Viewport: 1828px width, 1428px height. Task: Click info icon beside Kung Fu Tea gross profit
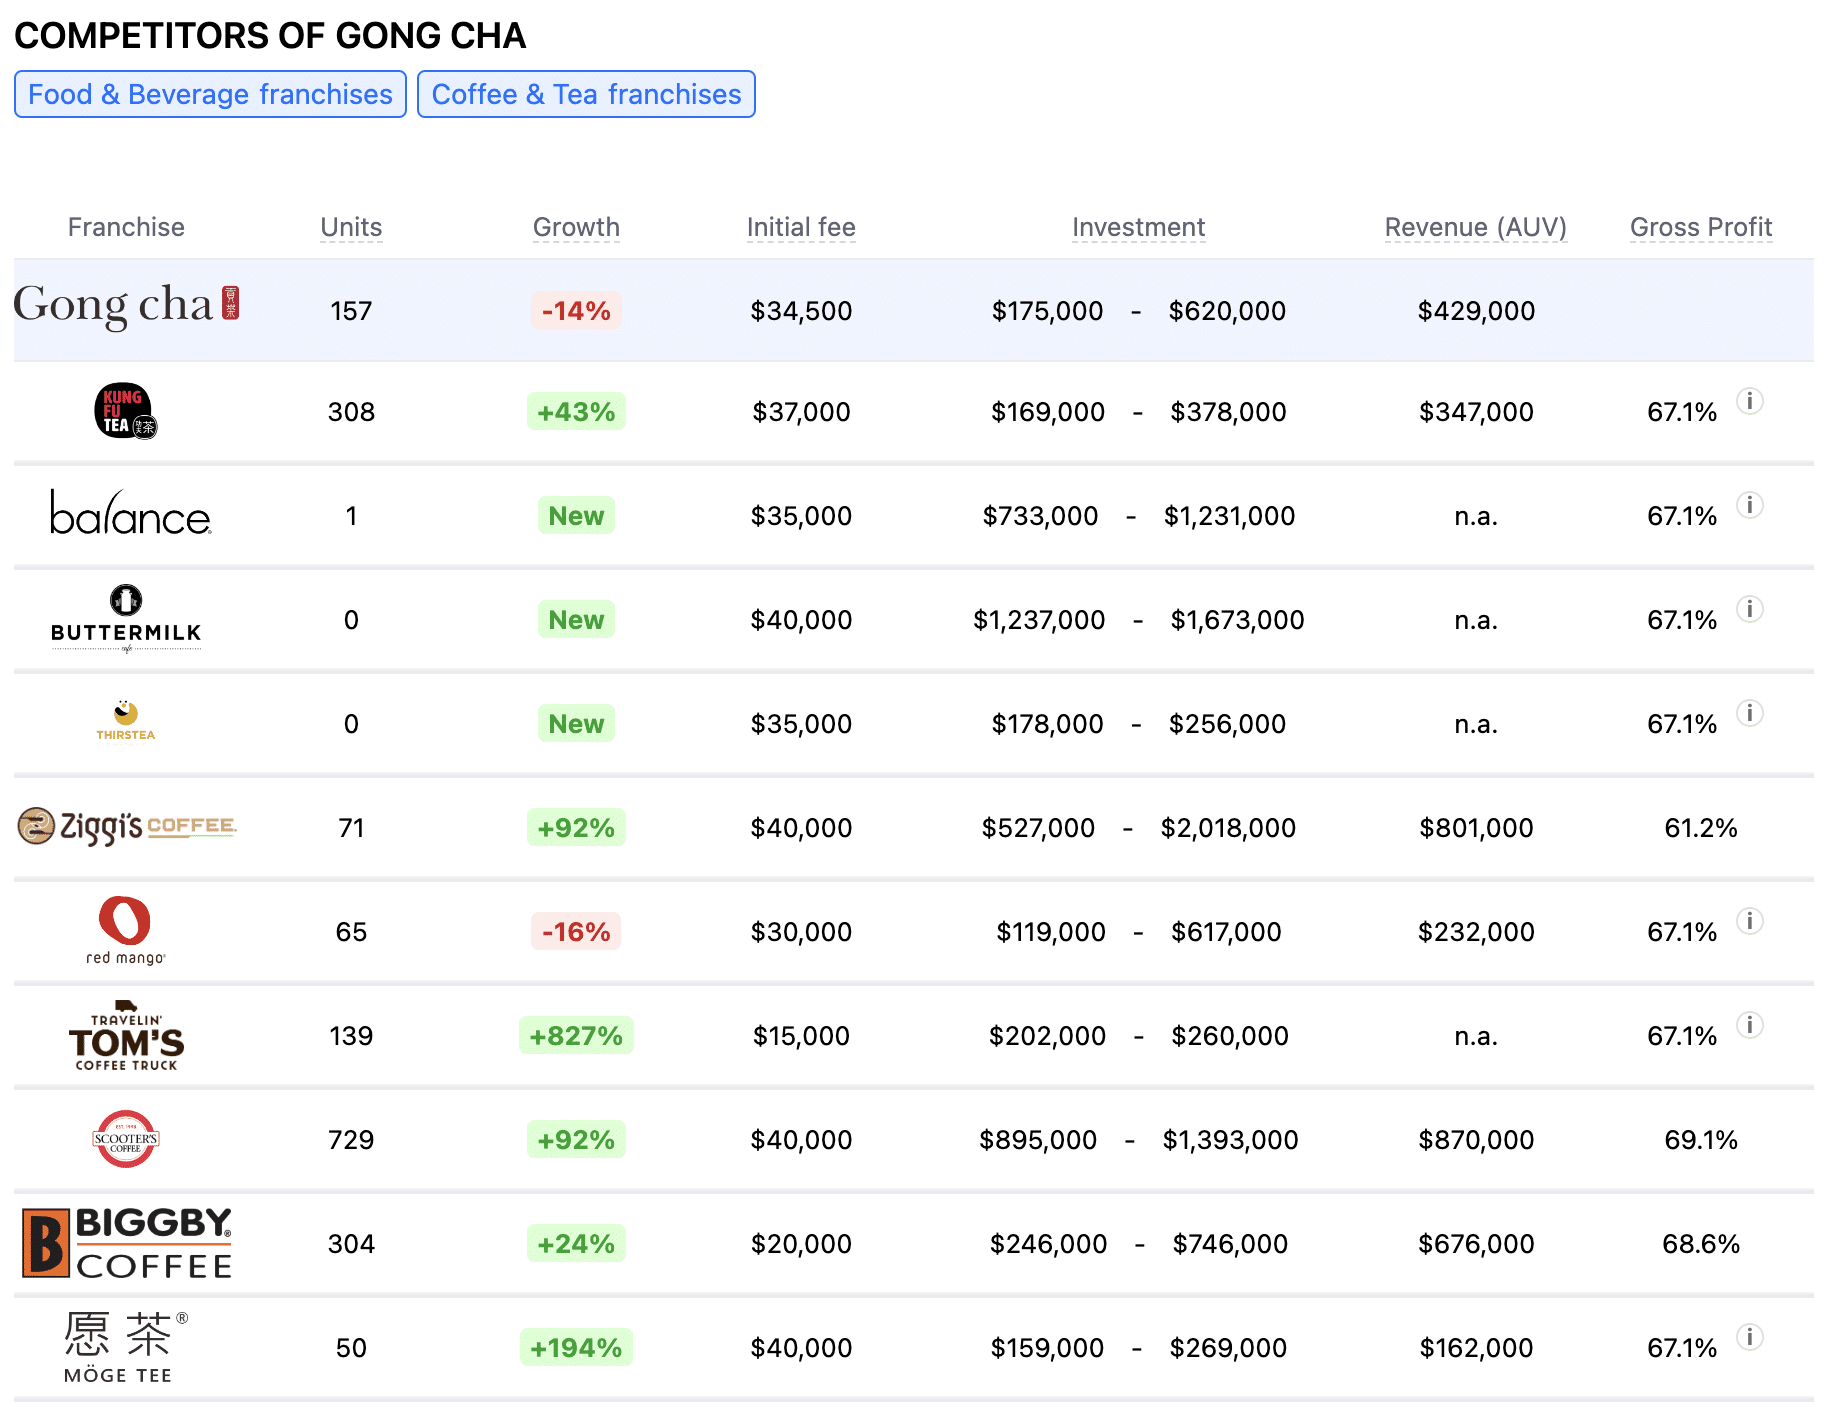click(1749, 401)
